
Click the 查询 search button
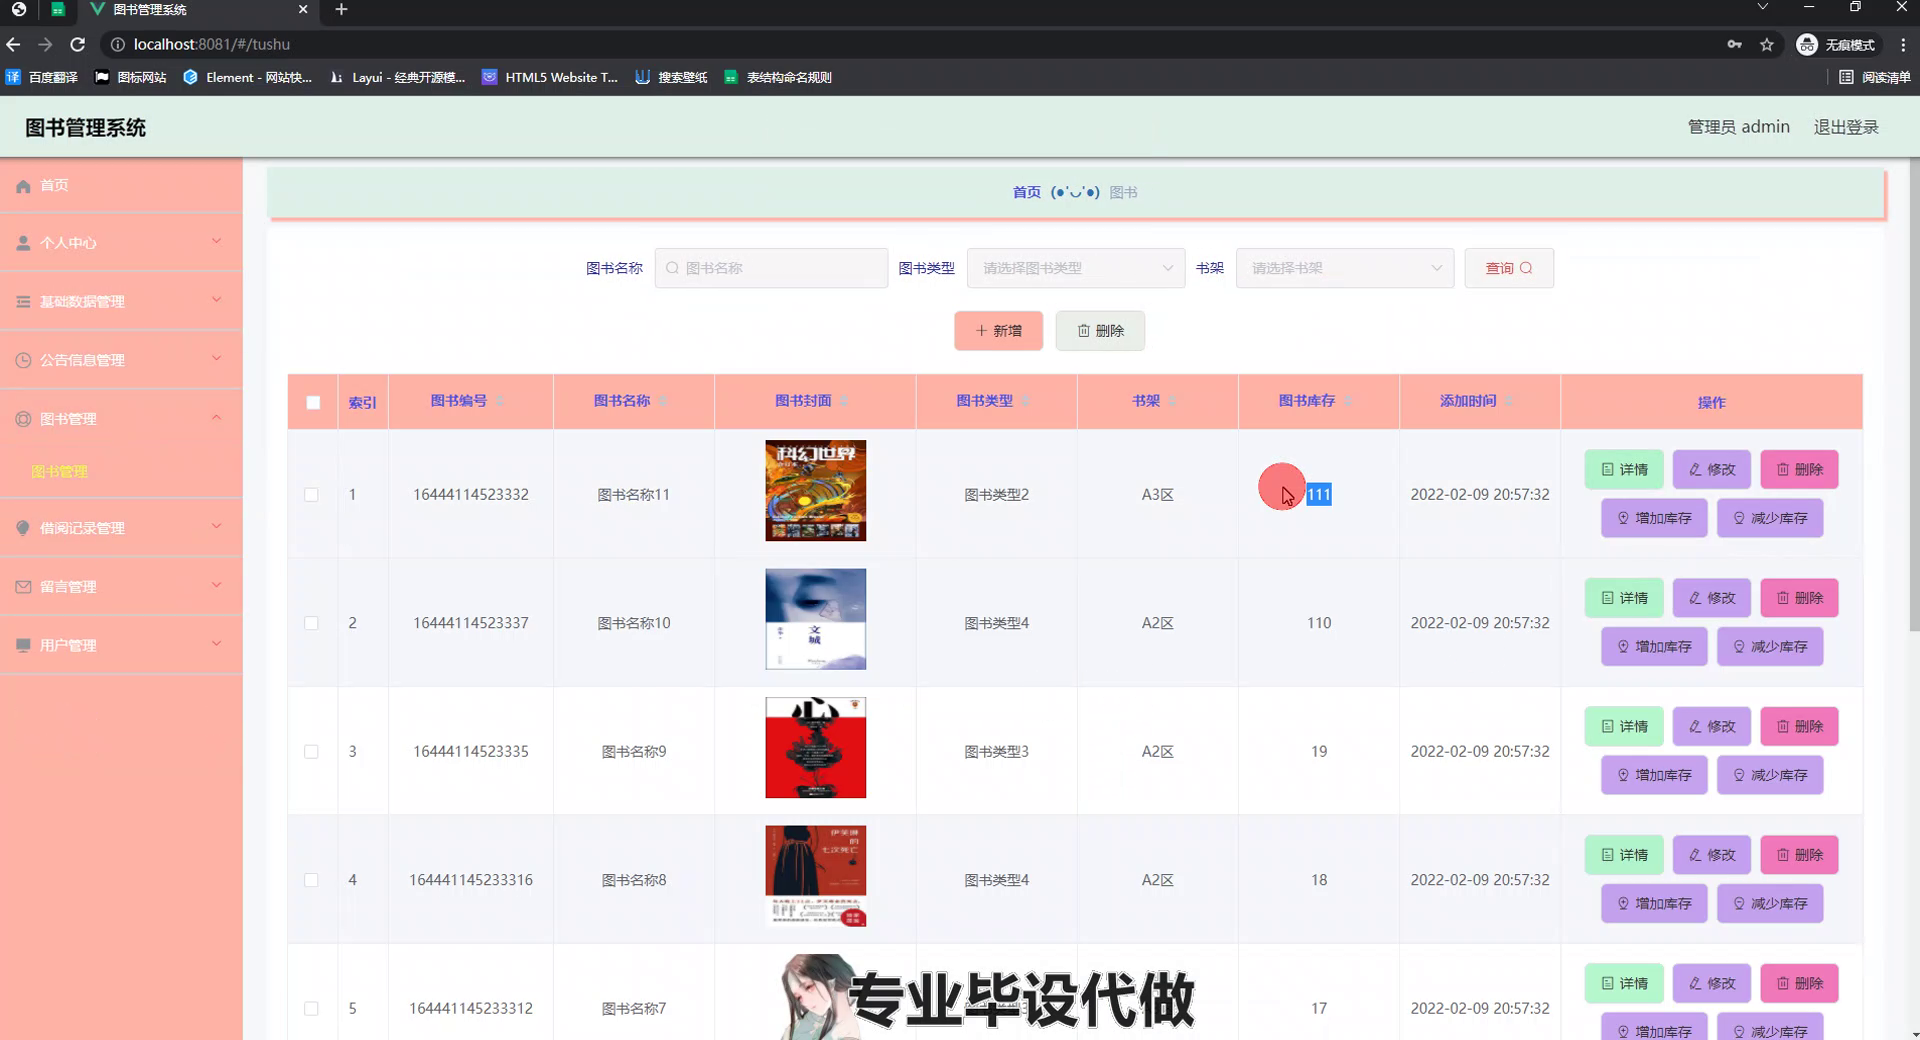pos(1509,268)
